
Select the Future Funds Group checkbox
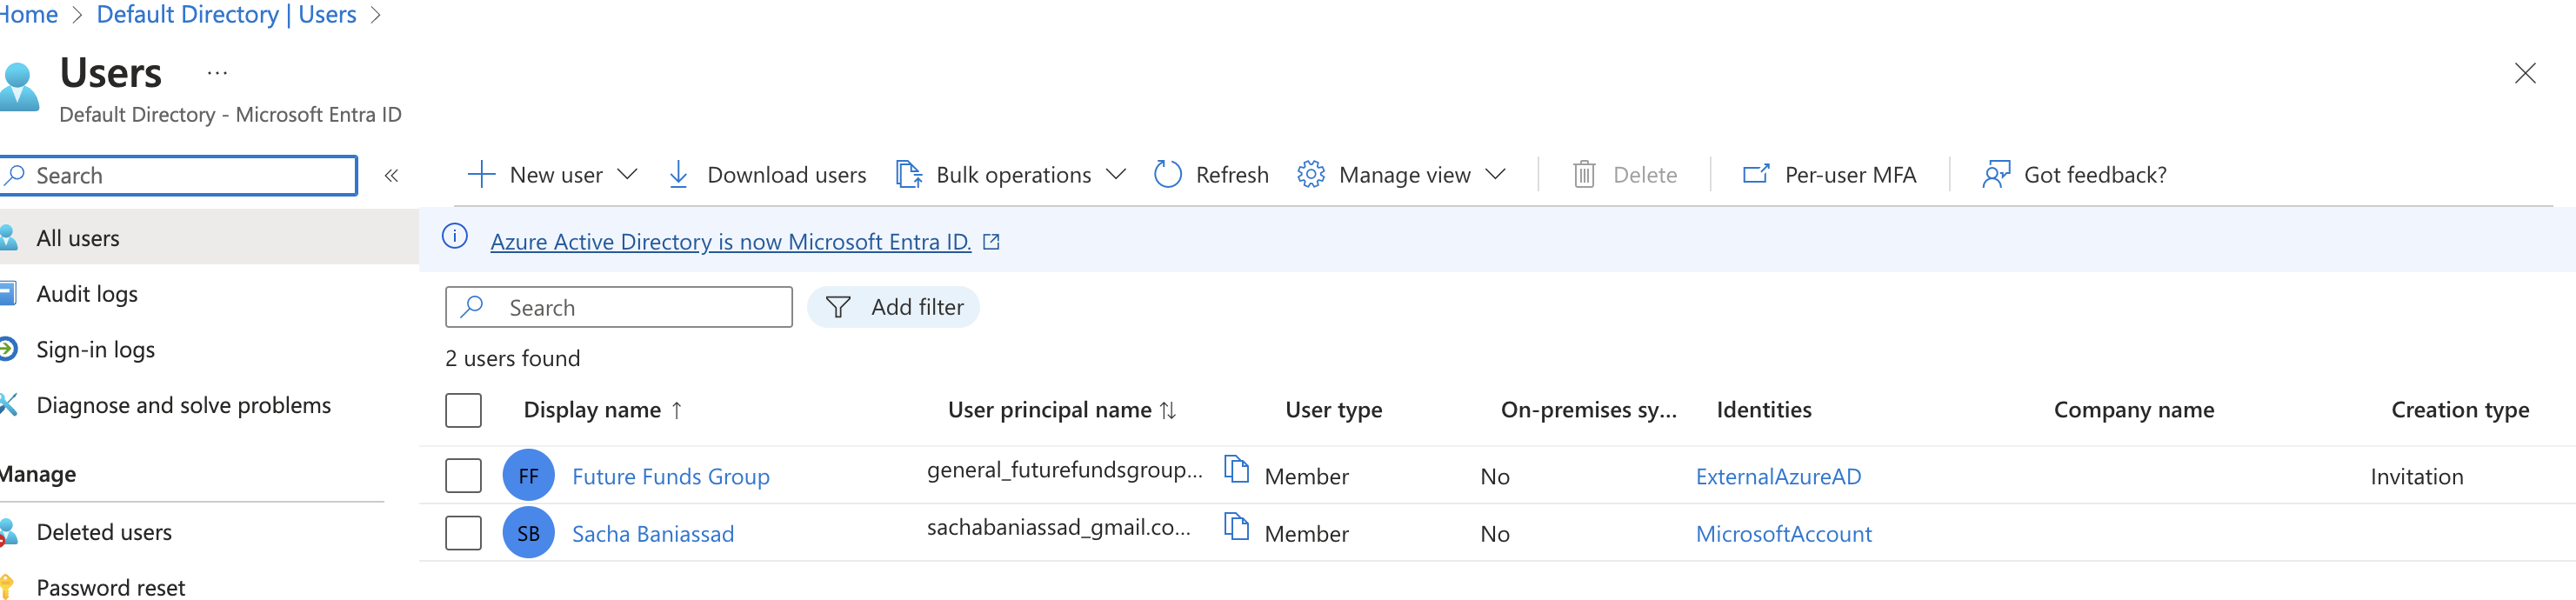tap(463, 476)
